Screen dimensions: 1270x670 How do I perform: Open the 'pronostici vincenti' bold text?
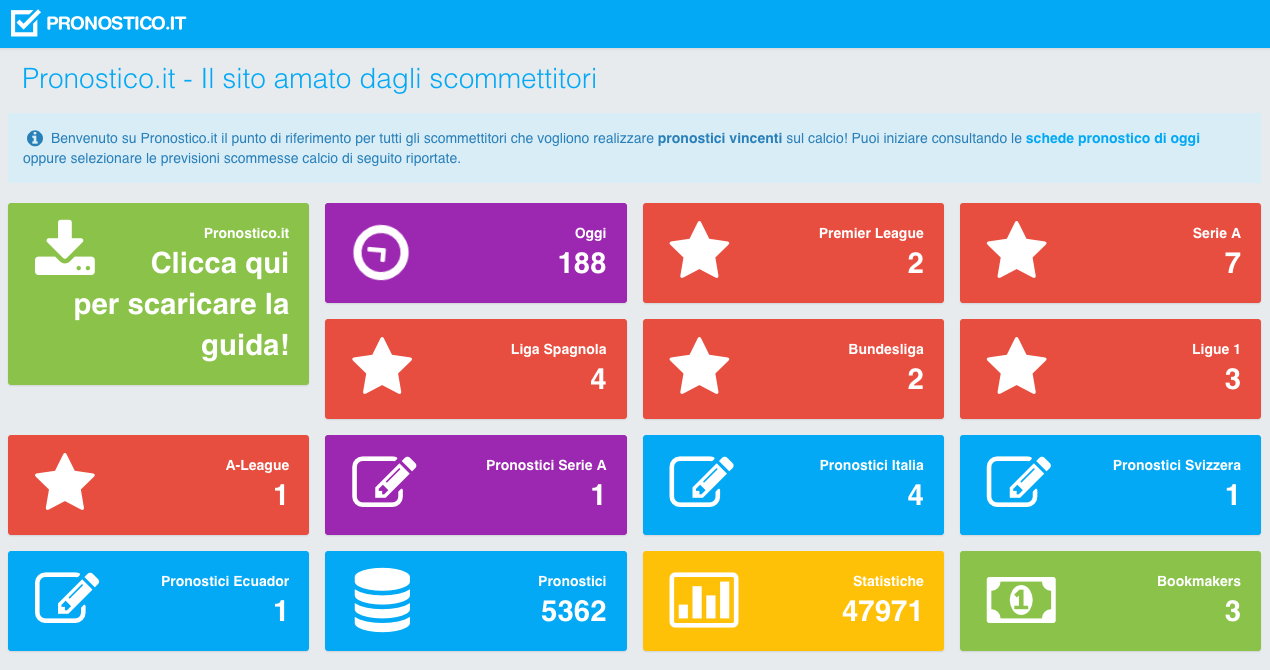(720, 139)
